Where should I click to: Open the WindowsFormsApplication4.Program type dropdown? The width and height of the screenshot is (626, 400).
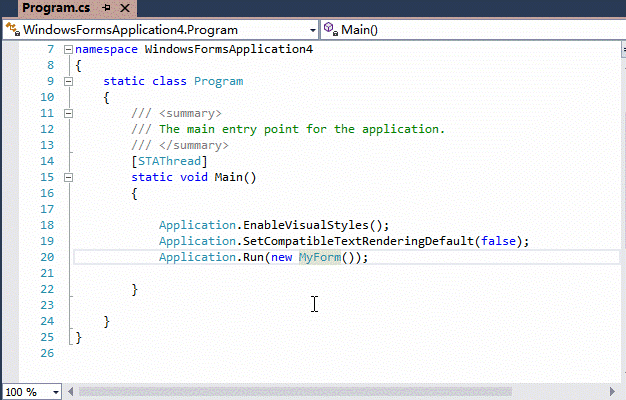[x=313, y=30]
